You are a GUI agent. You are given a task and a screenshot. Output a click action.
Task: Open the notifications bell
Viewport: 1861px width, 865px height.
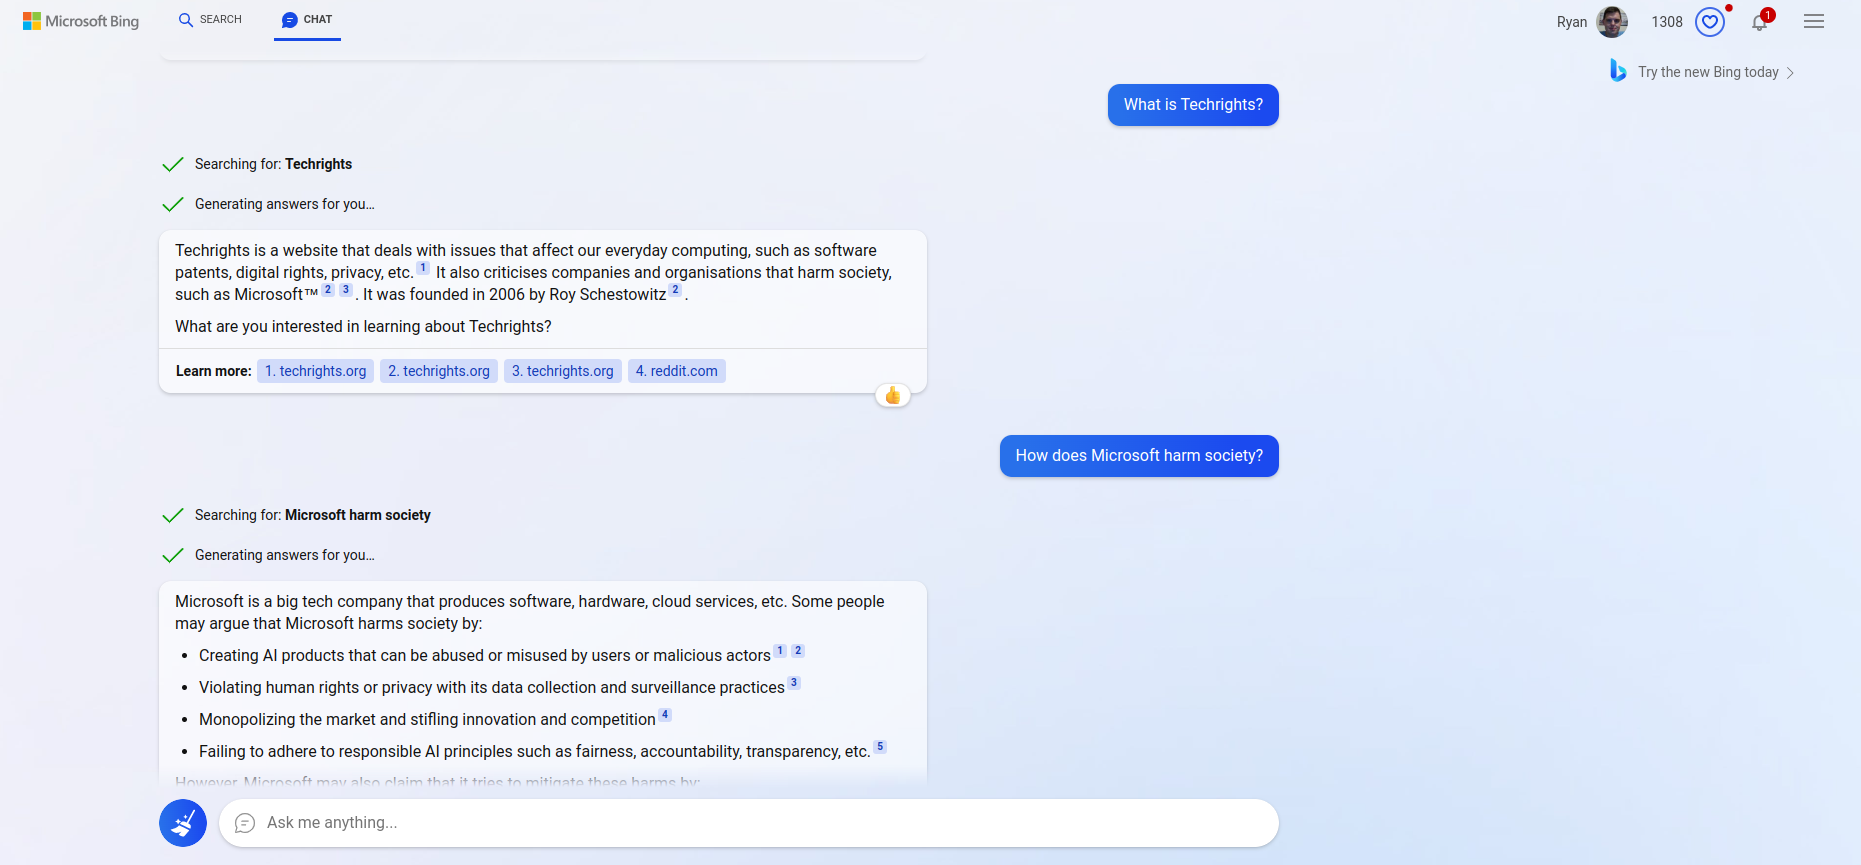tap(1760, 22)
